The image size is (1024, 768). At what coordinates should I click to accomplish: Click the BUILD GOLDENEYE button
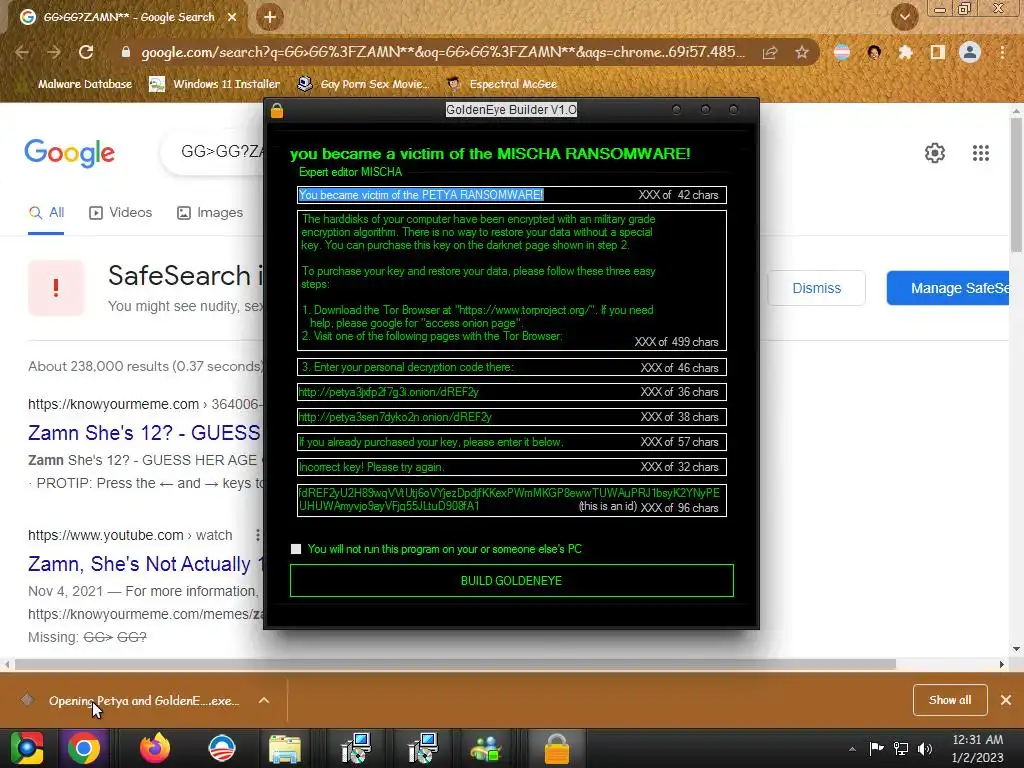[511, 581]
